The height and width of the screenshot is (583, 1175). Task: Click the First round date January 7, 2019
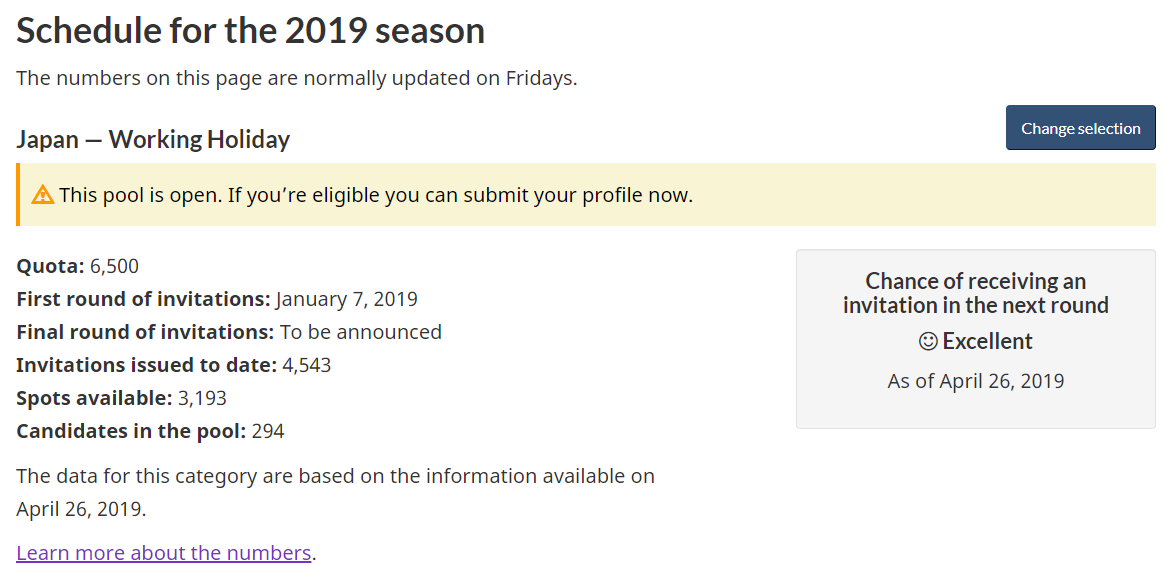[x=346, y=299]
